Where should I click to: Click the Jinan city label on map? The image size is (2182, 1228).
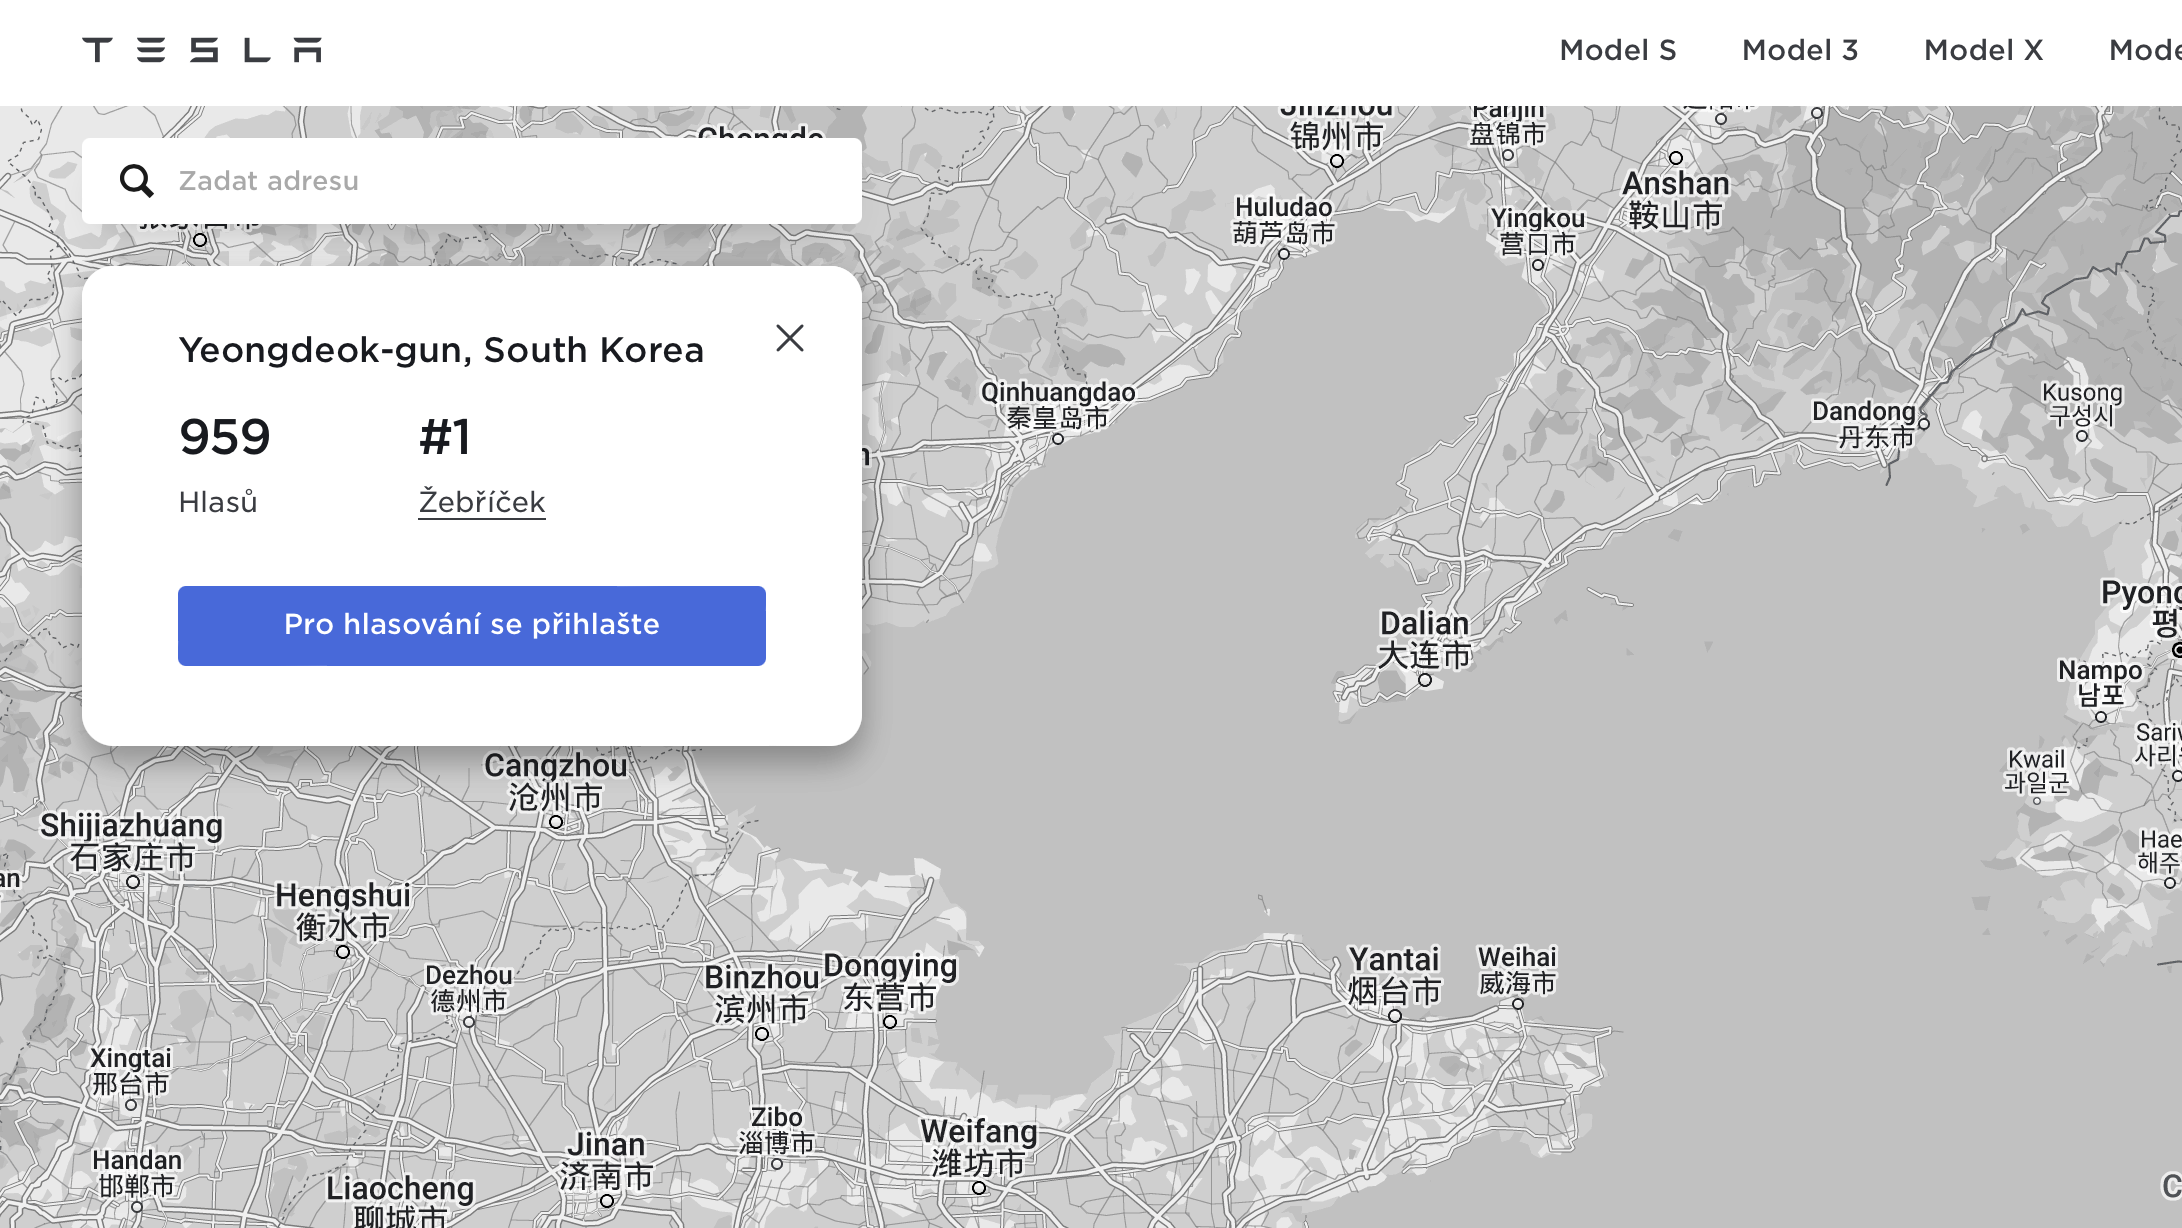pos(606,1144)
